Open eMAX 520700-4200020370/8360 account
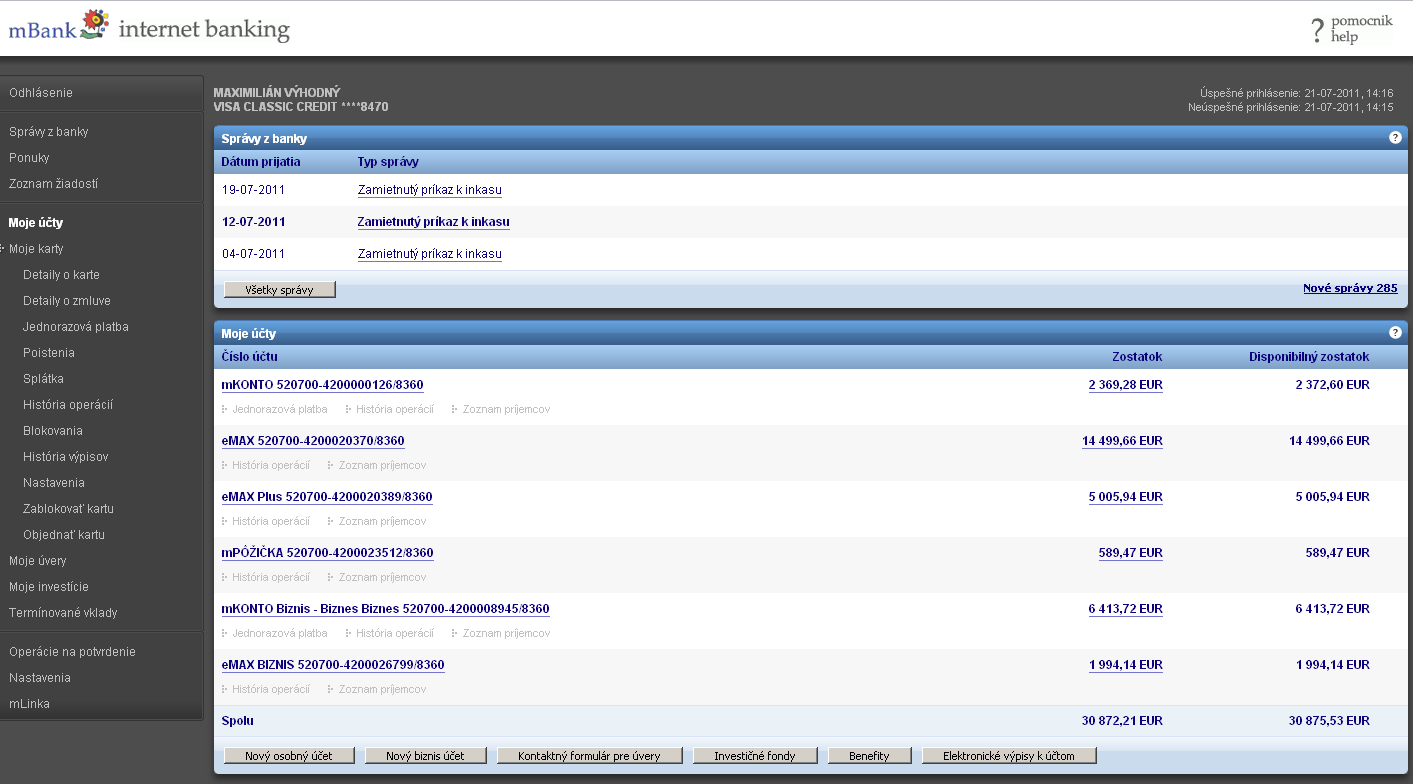This screenshot has height=784, width=1413. 313,441
